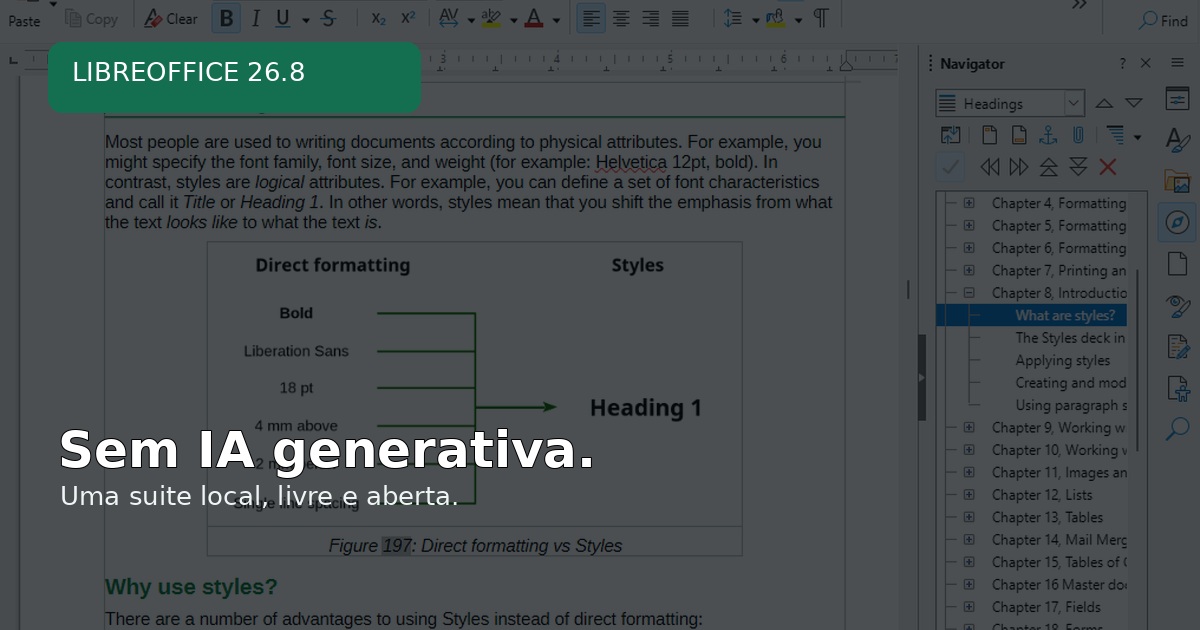This screenshot has width=1200, height=630.
Task: Open the Headings navigate-by dropdown
Action: (x=1010, y=103)
